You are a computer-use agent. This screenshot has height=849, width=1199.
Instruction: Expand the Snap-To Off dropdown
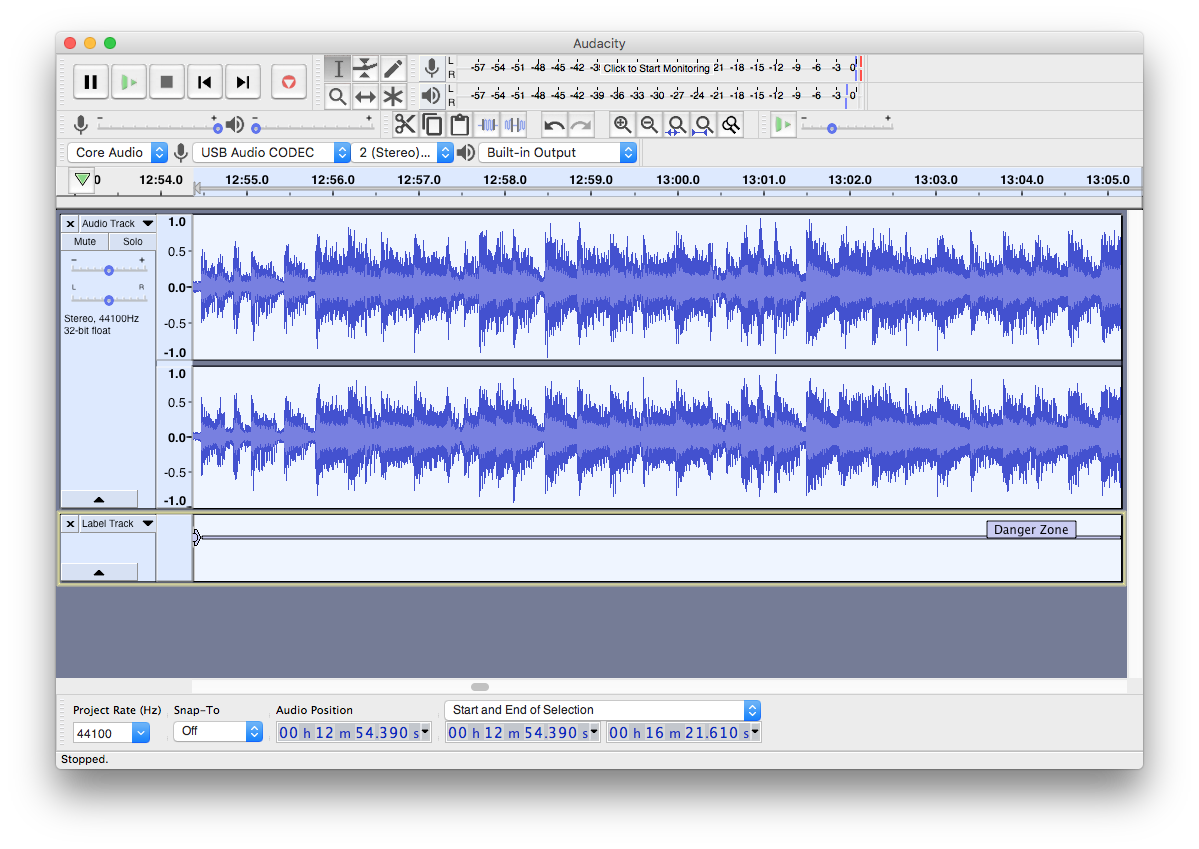point(217,732)
